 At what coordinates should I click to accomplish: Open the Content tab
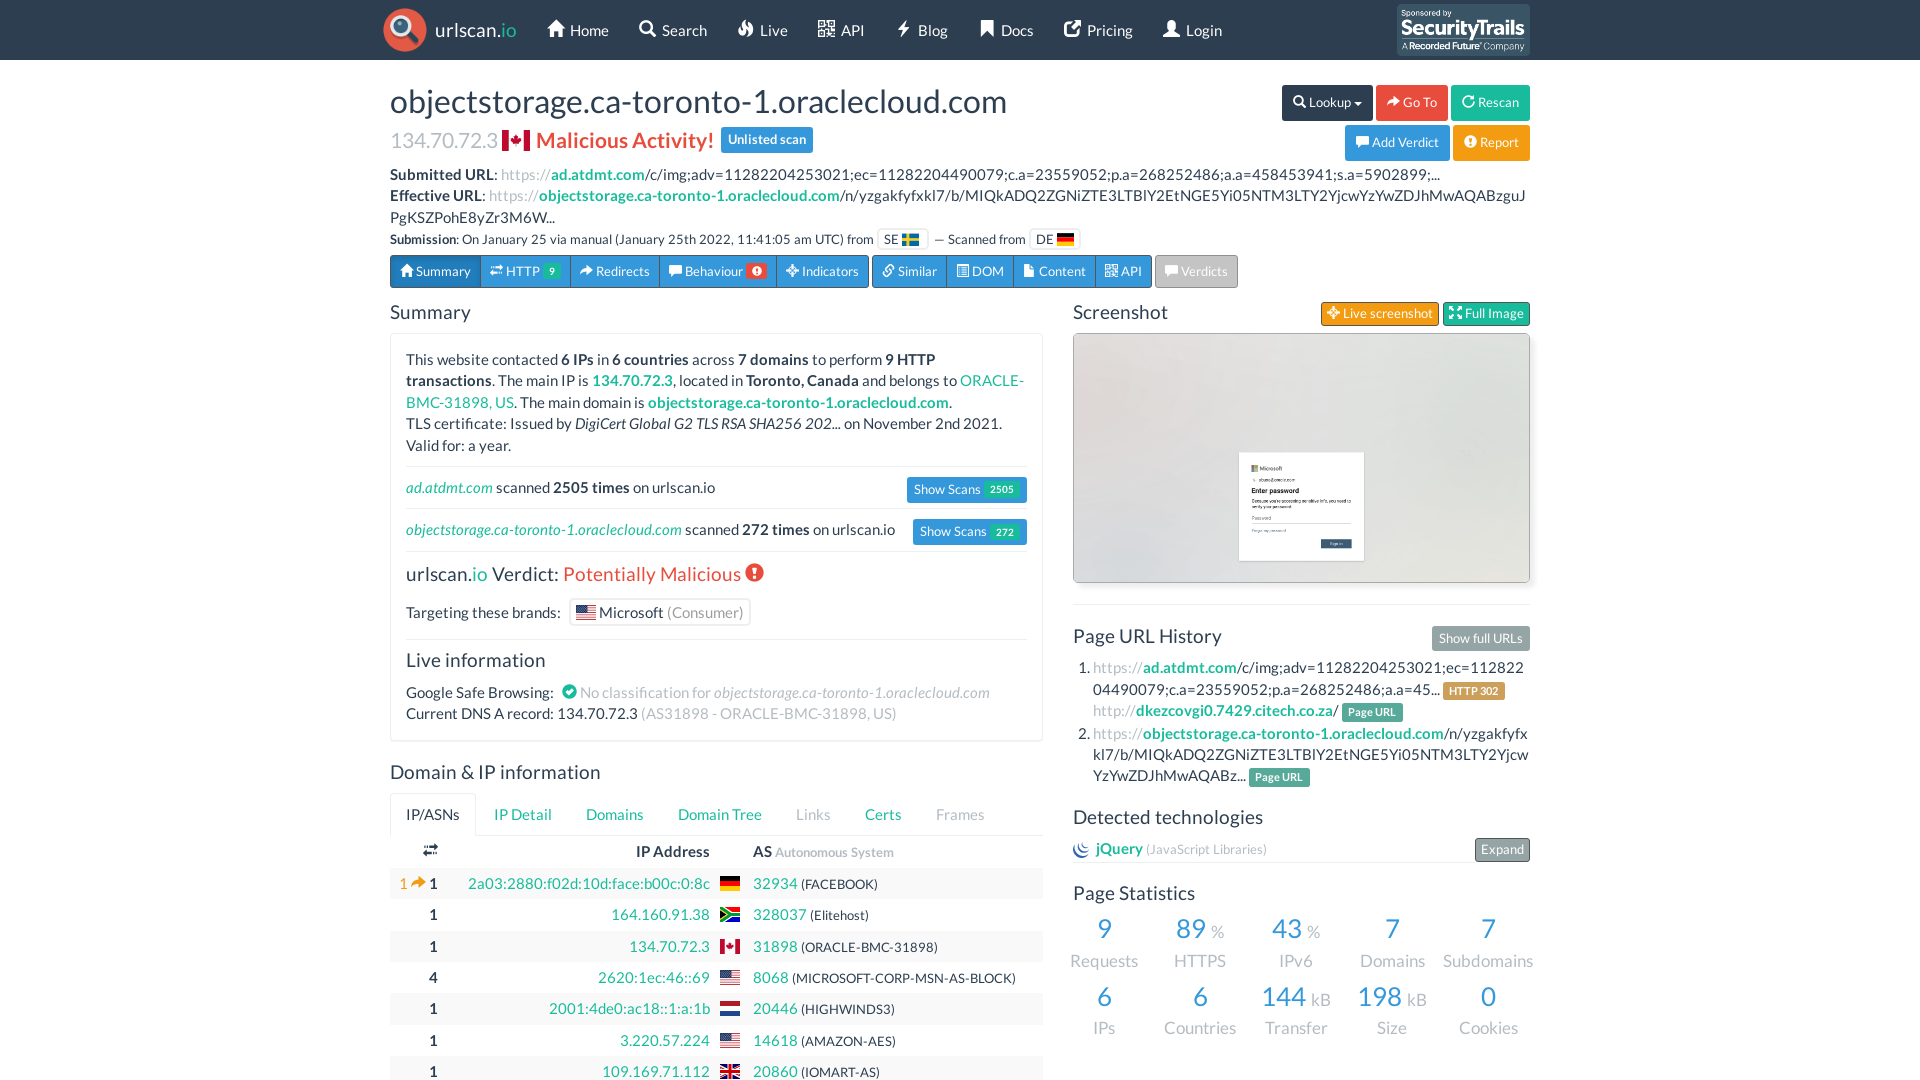tap(1054, 272)
